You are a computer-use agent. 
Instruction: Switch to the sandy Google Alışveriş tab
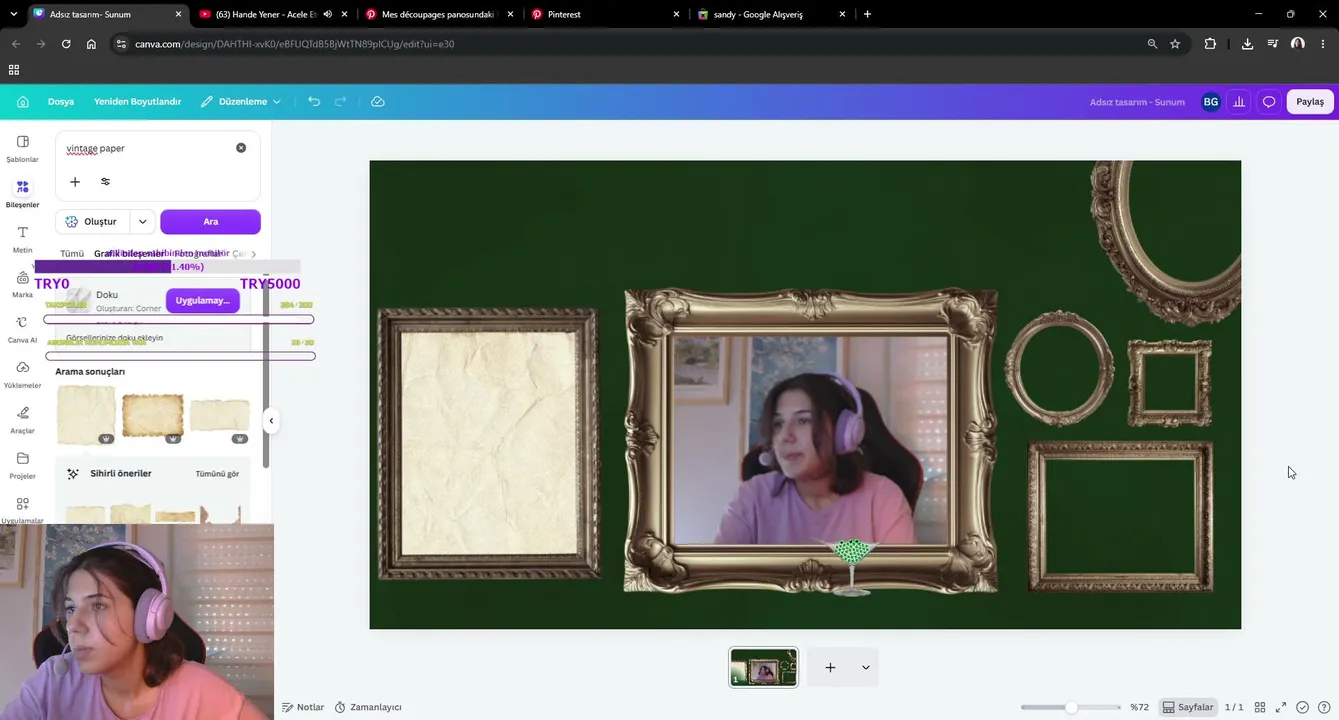pos(771,14)
